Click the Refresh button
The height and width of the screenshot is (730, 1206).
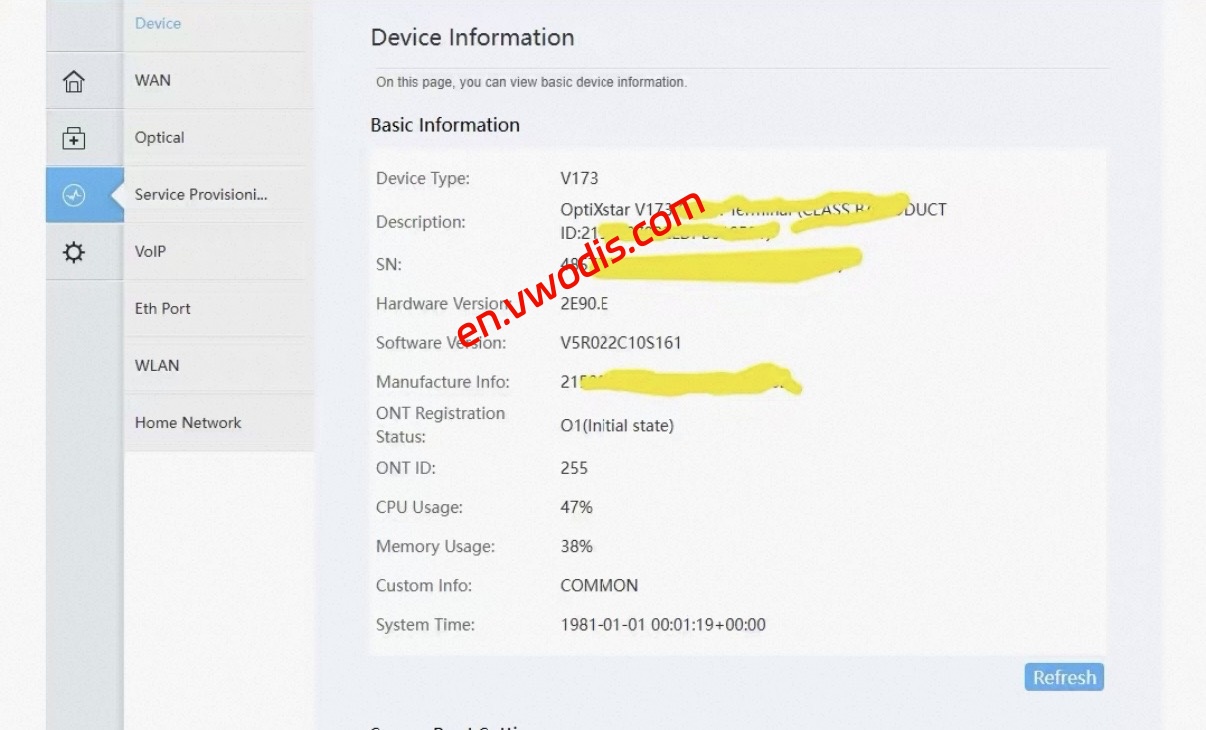click(1064, 677)
